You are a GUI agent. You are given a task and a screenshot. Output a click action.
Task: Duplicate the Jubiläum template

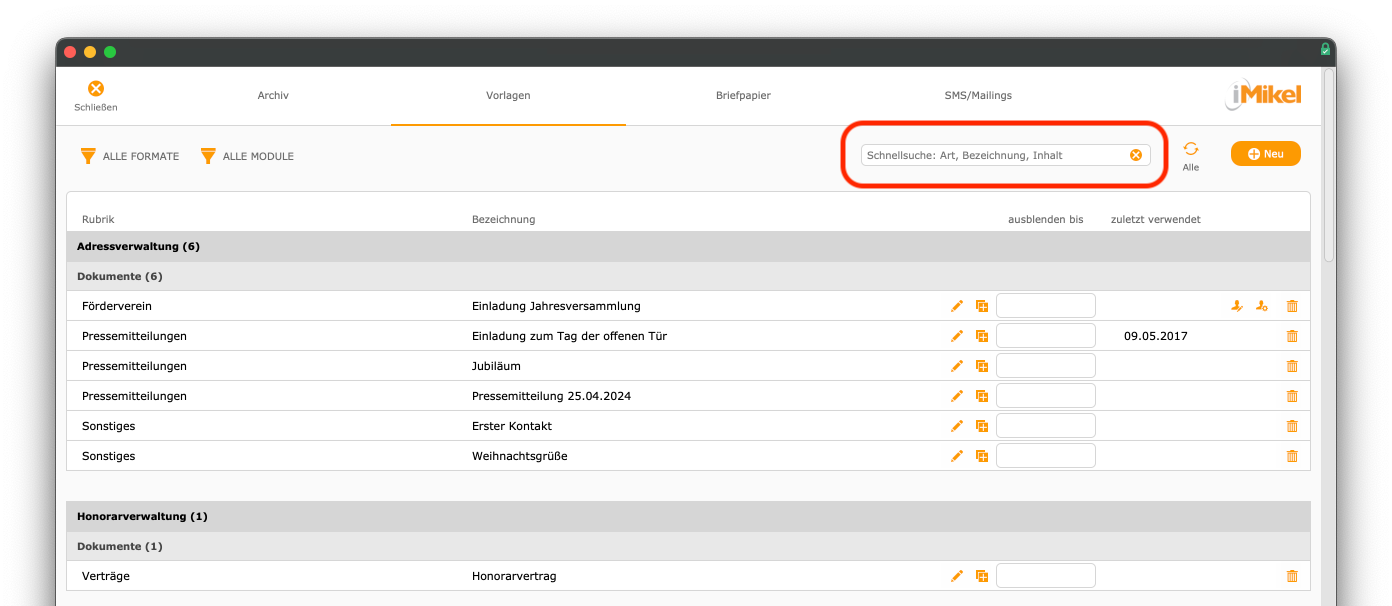982,366
